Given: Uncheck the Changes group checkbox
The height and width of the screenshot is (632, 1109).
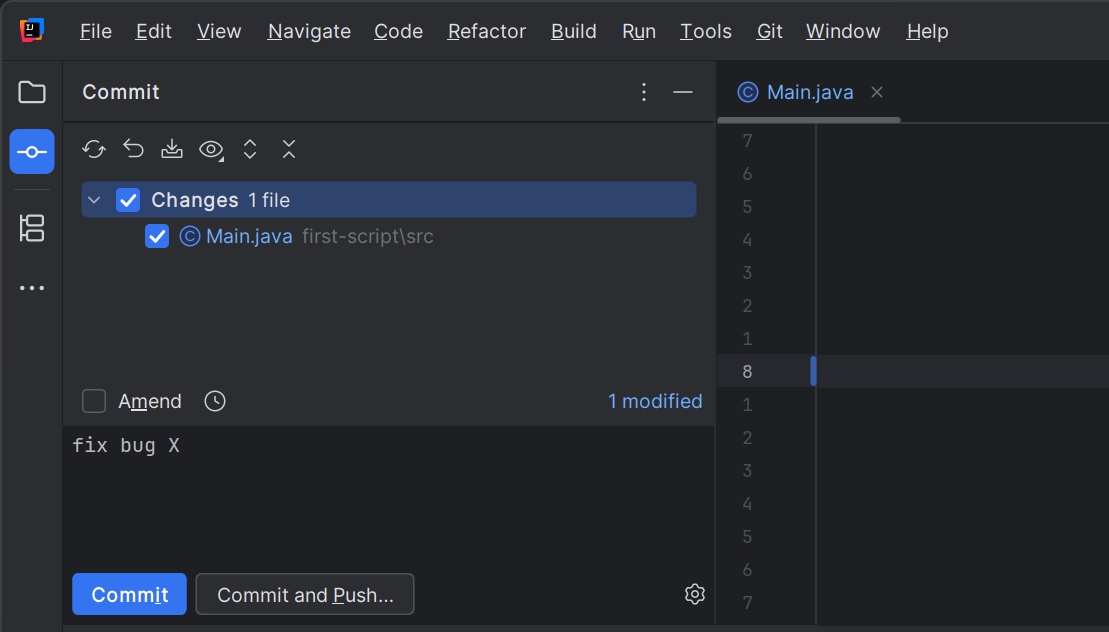Looking at the screenshot, I should [x=128, y=200].
